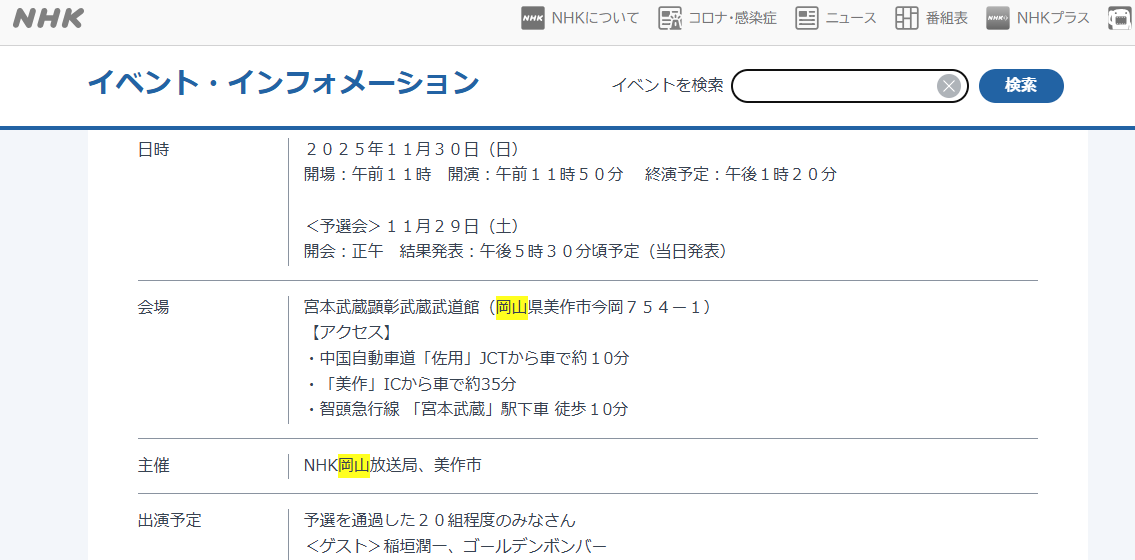This screenshot has height=560, width=1135.
Task: Open the コロナ・感染症 icon
Action: click(670, 18)
